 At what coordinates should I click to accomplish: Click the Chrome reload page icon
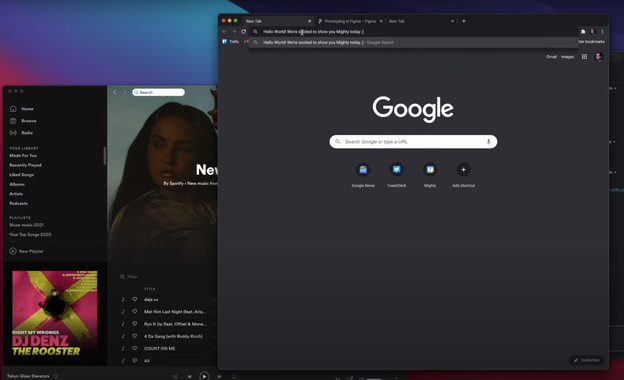click(244, 31)
